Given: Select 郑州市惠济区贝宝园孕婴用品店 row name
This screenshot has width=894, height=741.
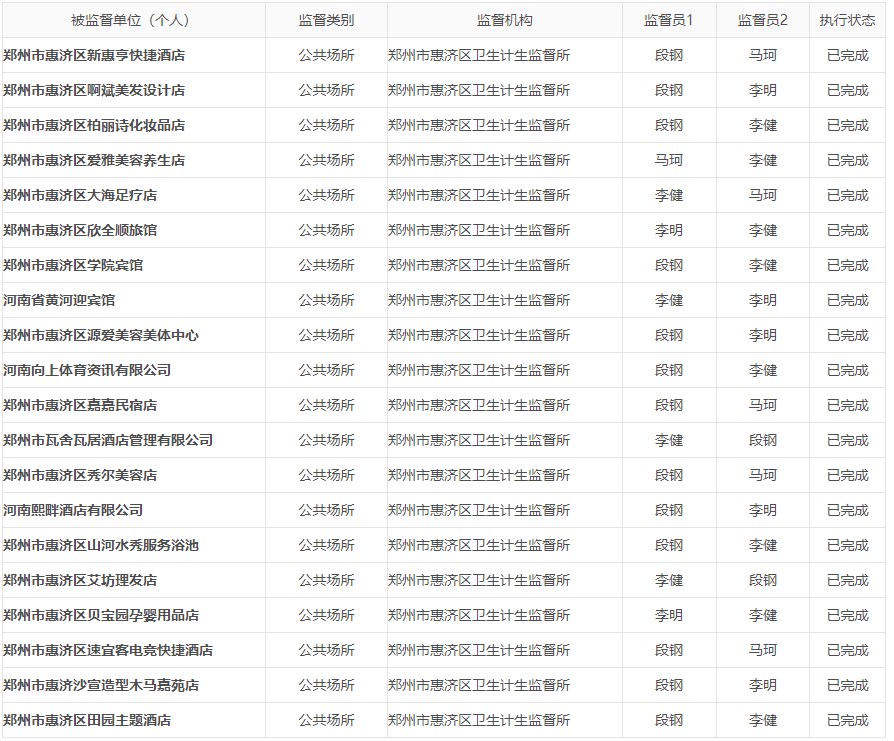Looking at the screenshot, I should 101,615.
